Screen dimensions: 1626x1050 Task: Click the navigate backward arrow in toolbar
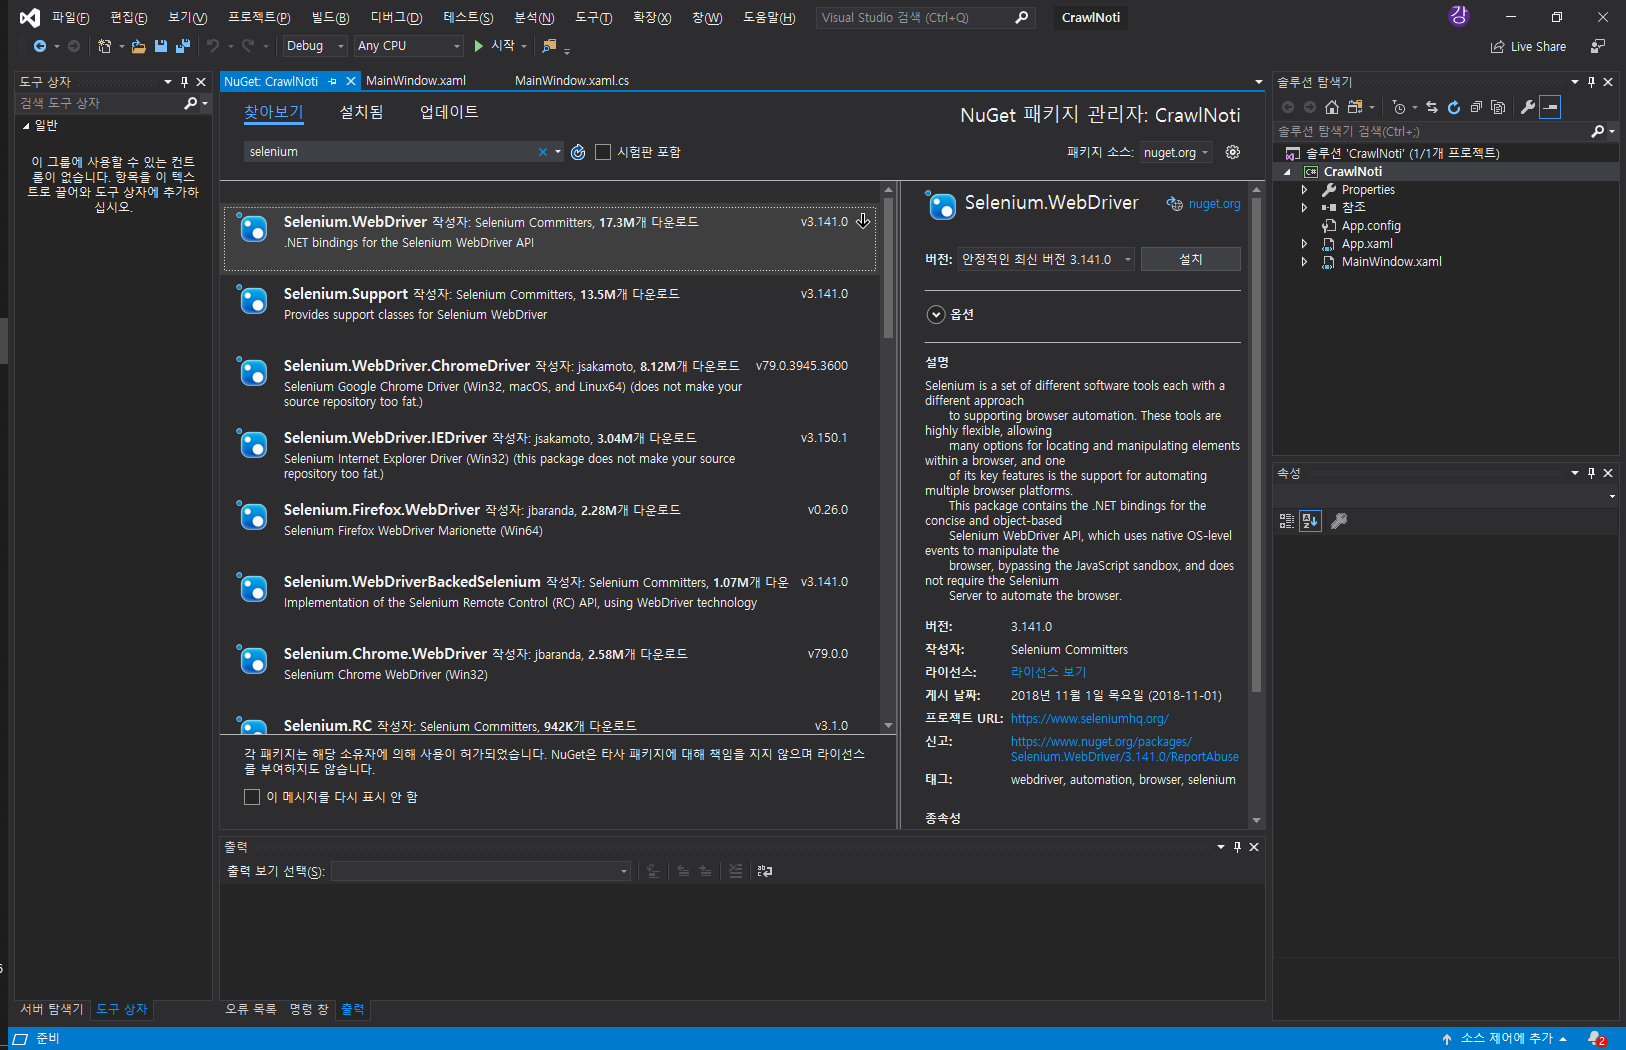point(40,46)
